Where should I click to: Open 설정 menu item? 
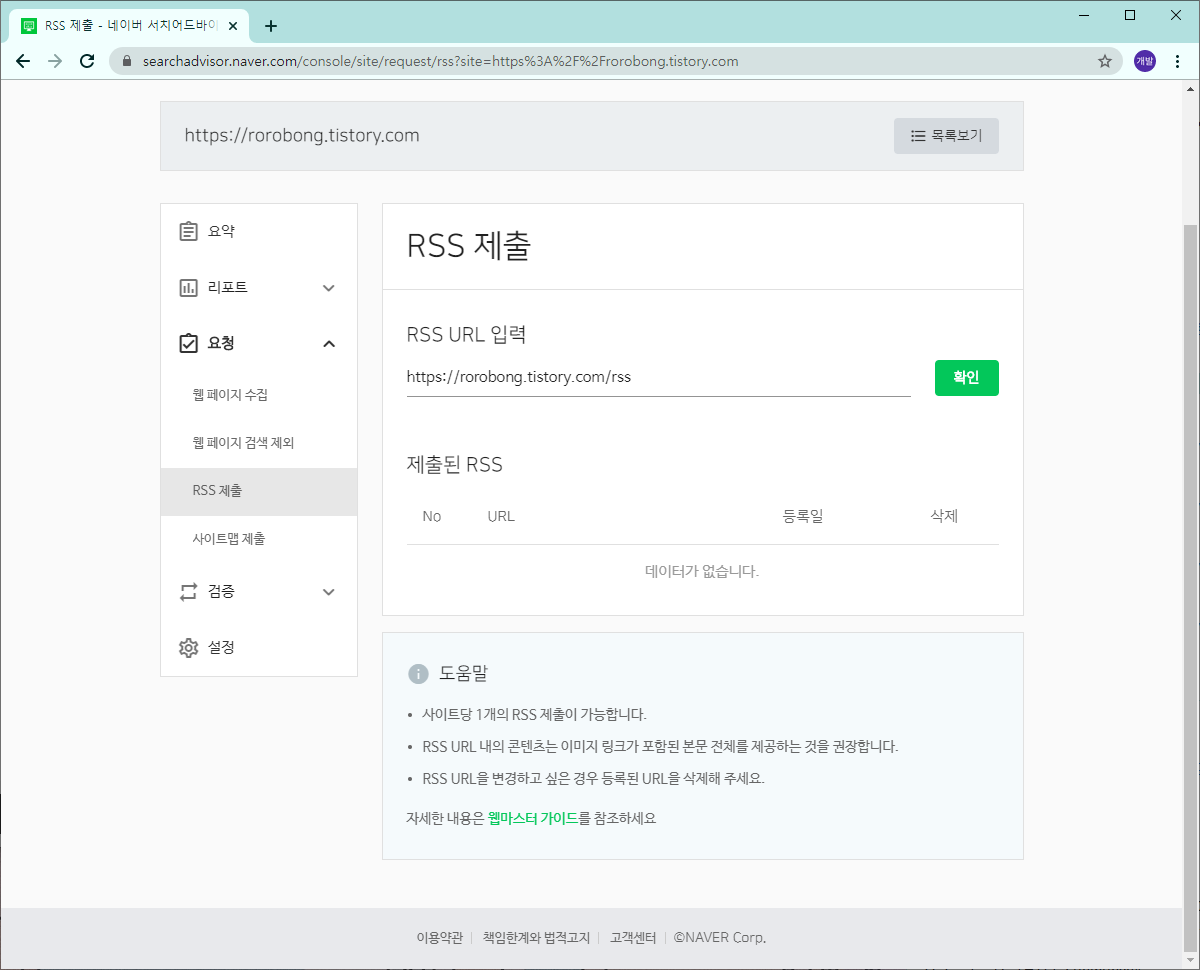click(259, 647)
